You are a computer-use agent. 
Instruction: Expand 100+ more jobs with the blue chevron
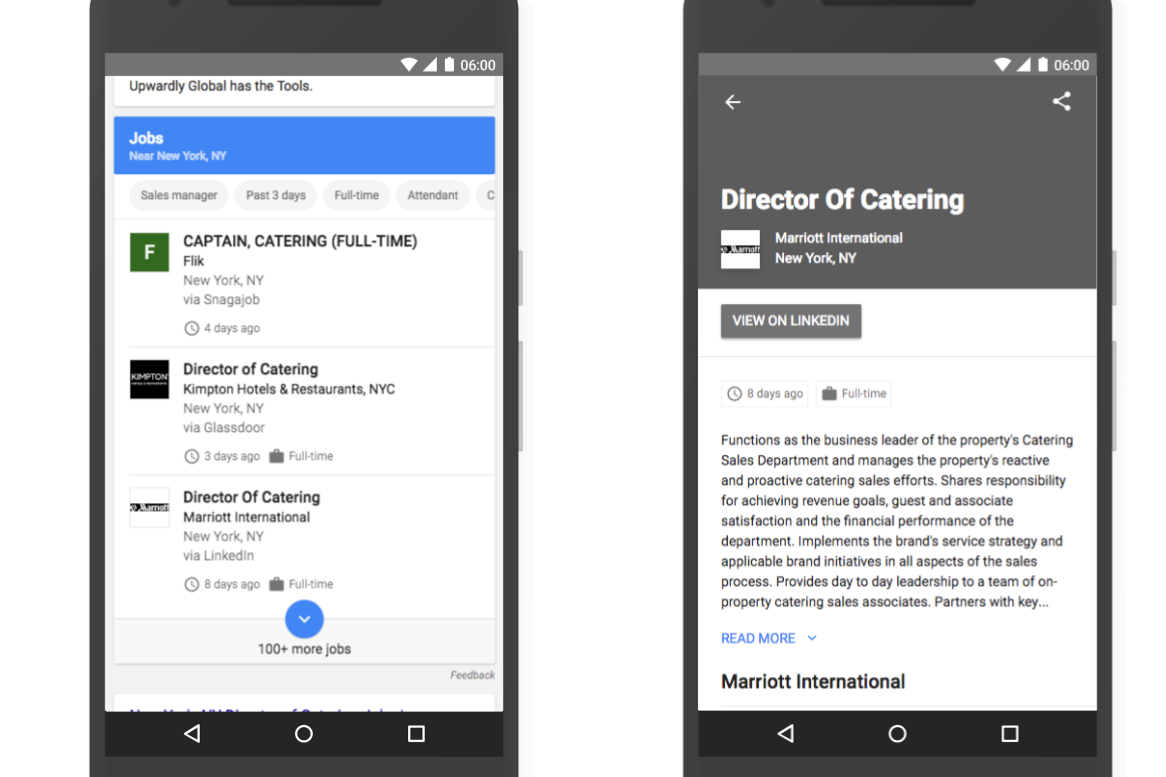pos(304,619)
